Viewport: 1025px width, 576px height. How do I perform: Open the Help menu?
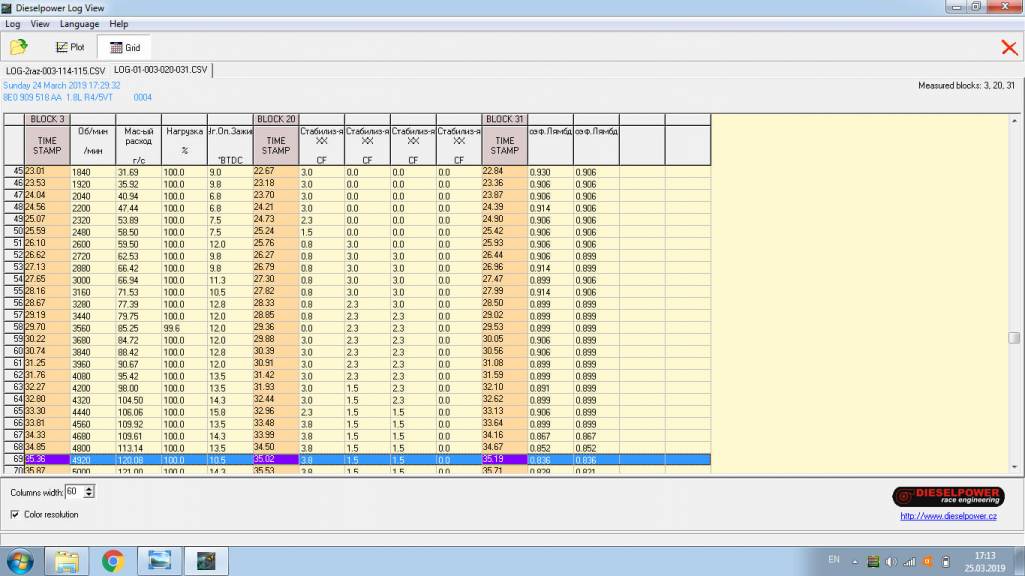point(119,24)
